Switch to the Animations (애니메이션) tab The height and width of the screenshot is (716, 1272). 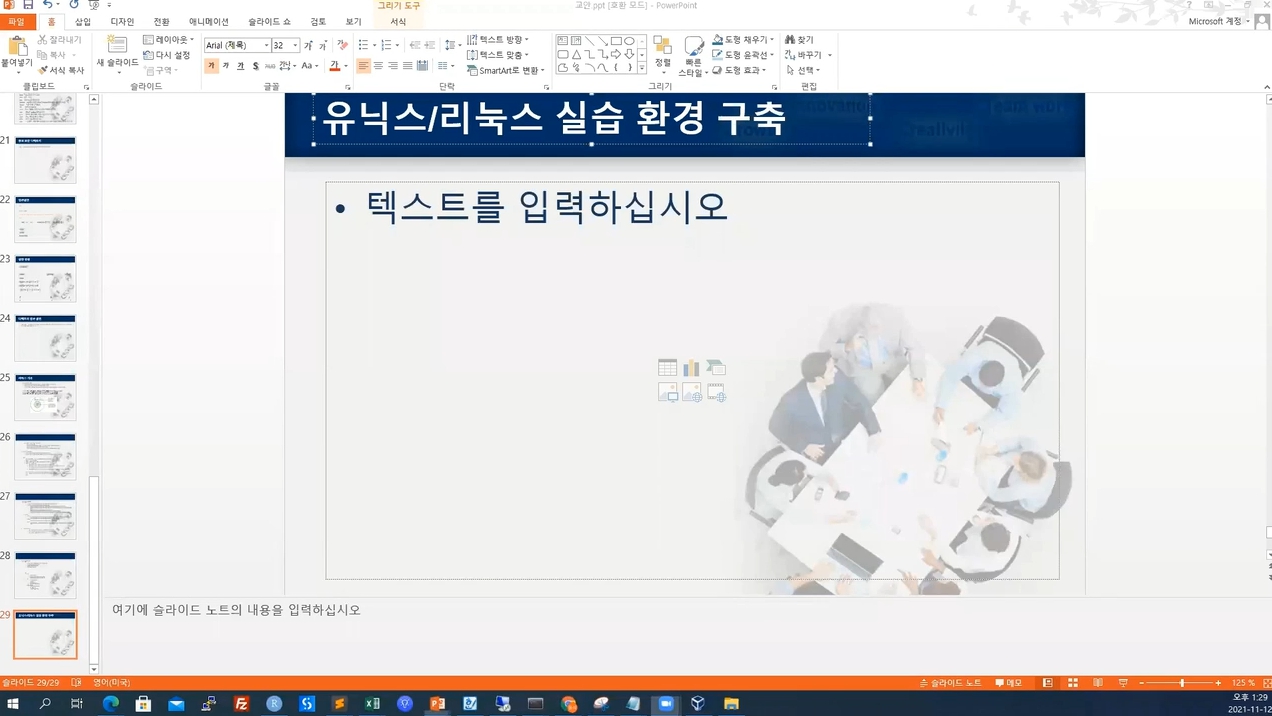(208, 22)
